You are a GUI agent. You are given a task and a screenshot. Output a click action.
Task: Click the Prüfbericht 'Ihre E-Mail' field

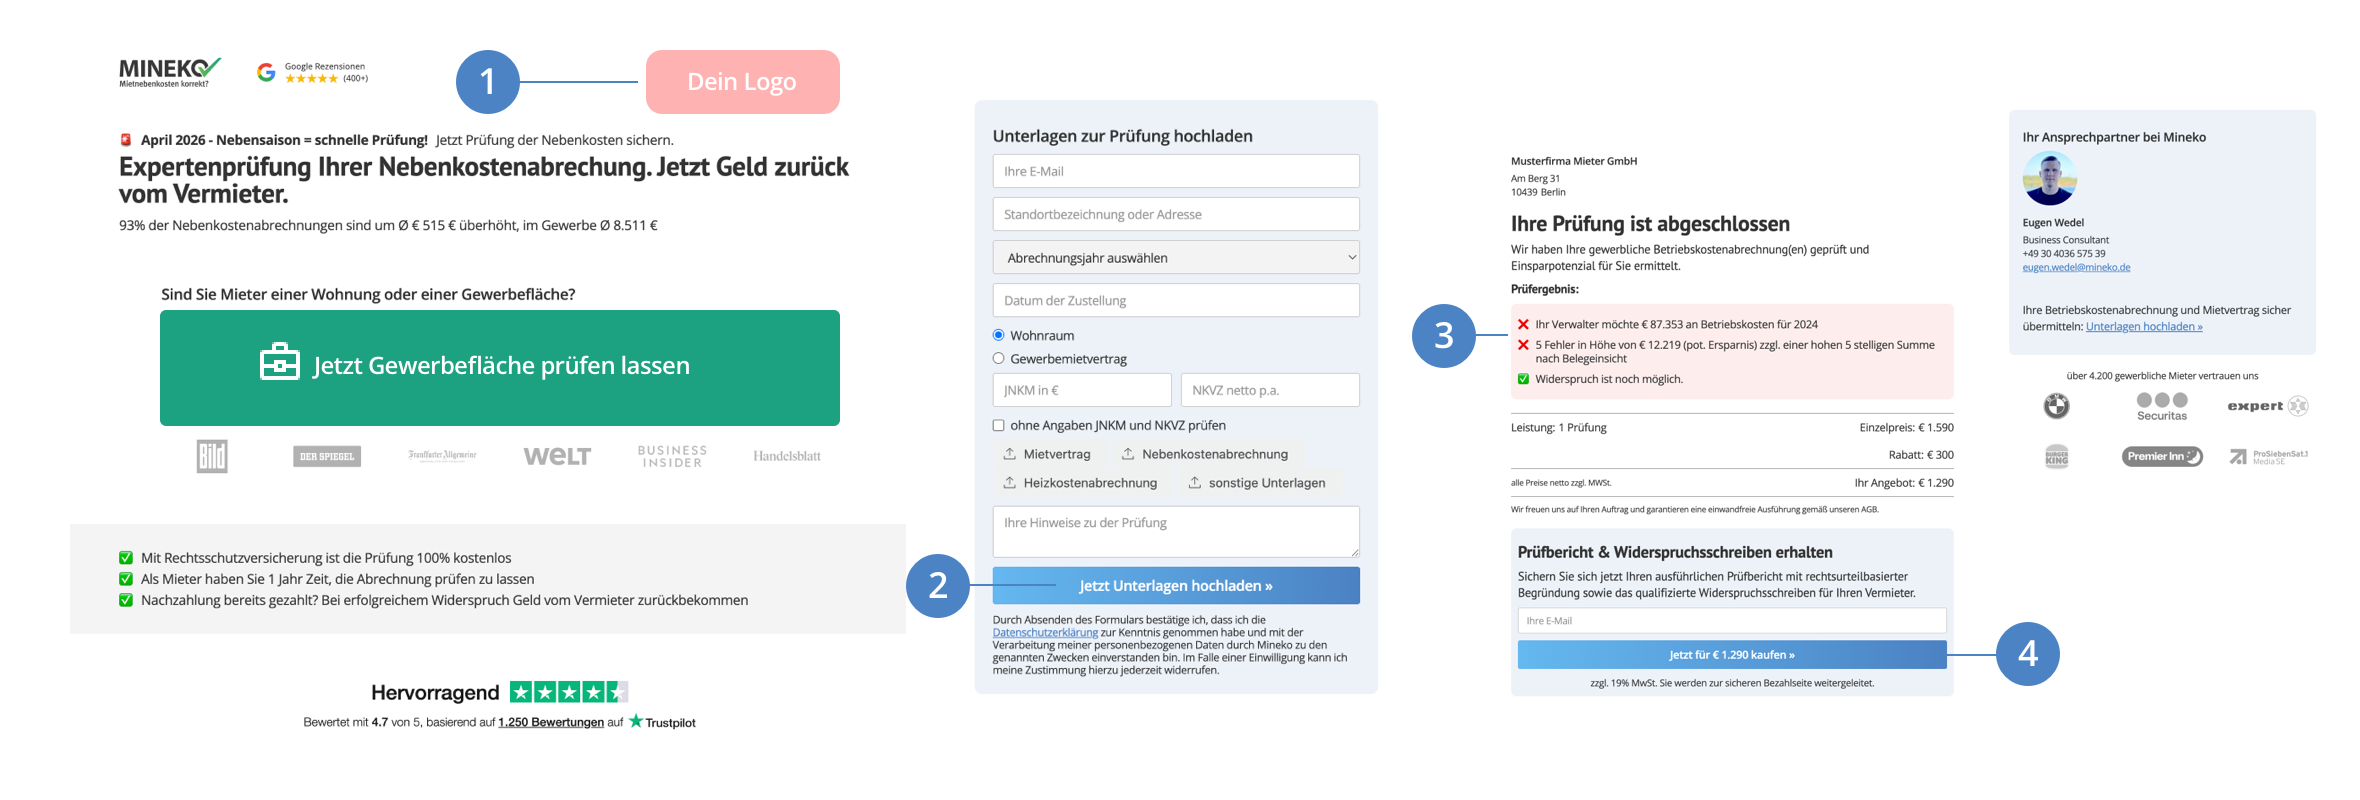[x=1732, y=621]
